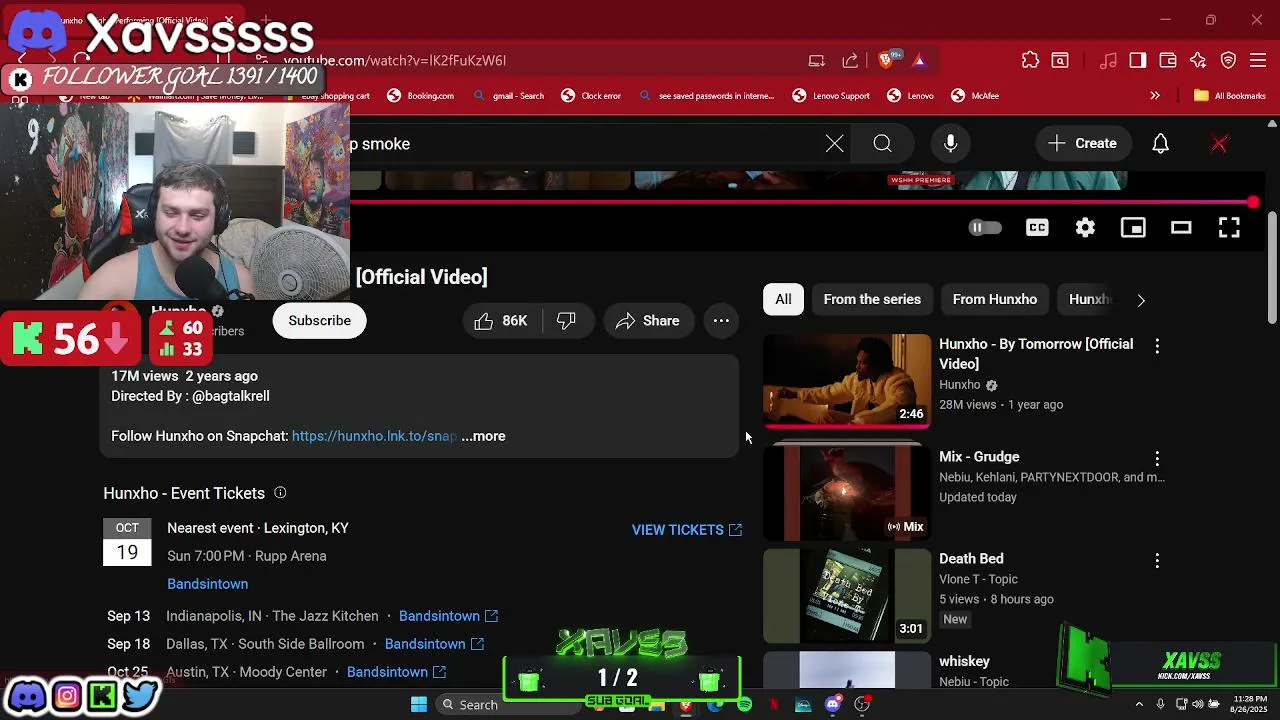This screenshot has width=1280, height=720.
Task: Open Mix - Grudge playlist thumbnail
Action: coord(847,494)
